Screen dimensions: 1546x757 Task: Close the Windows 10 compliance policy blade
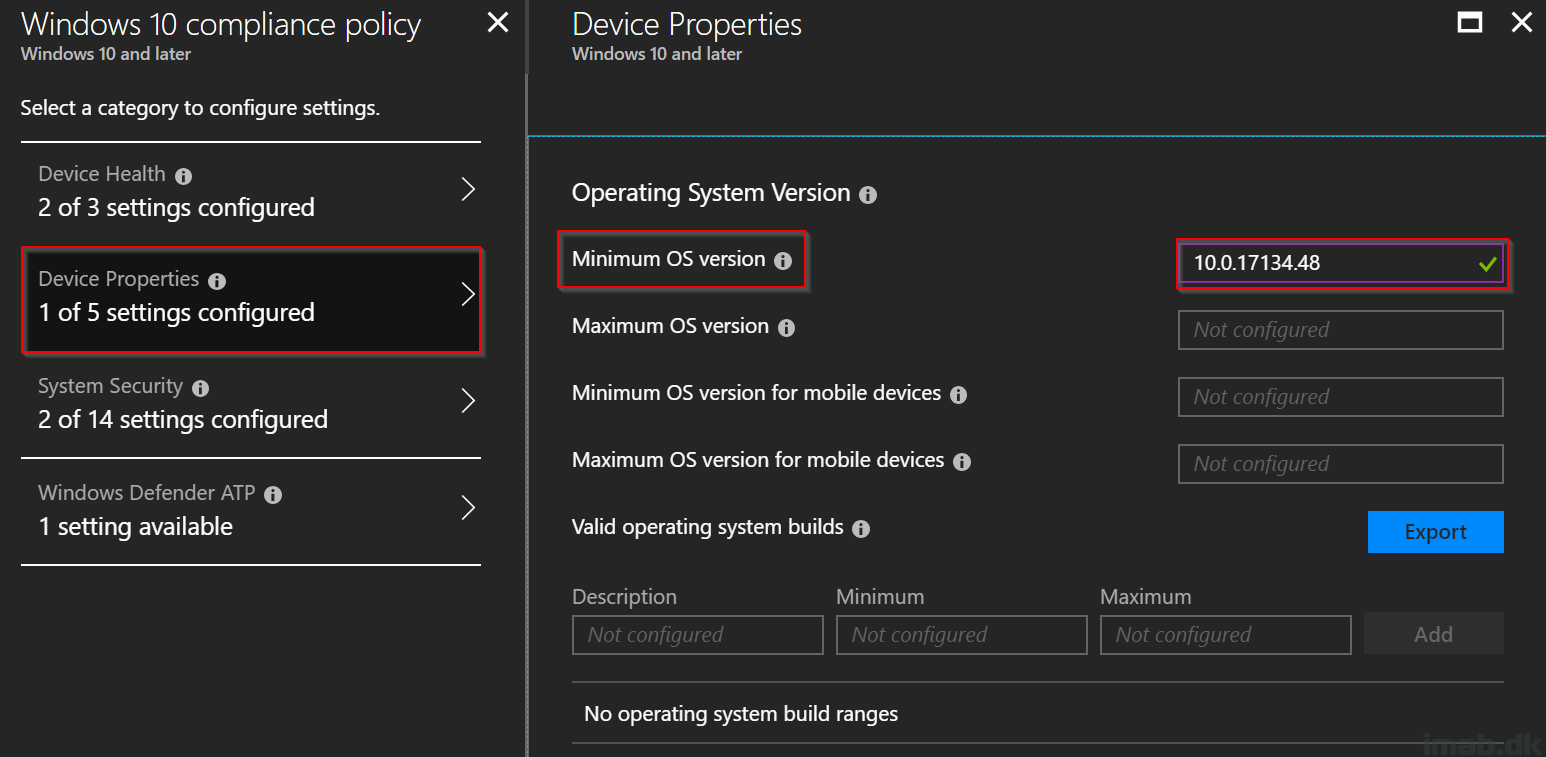click(497, 23)
